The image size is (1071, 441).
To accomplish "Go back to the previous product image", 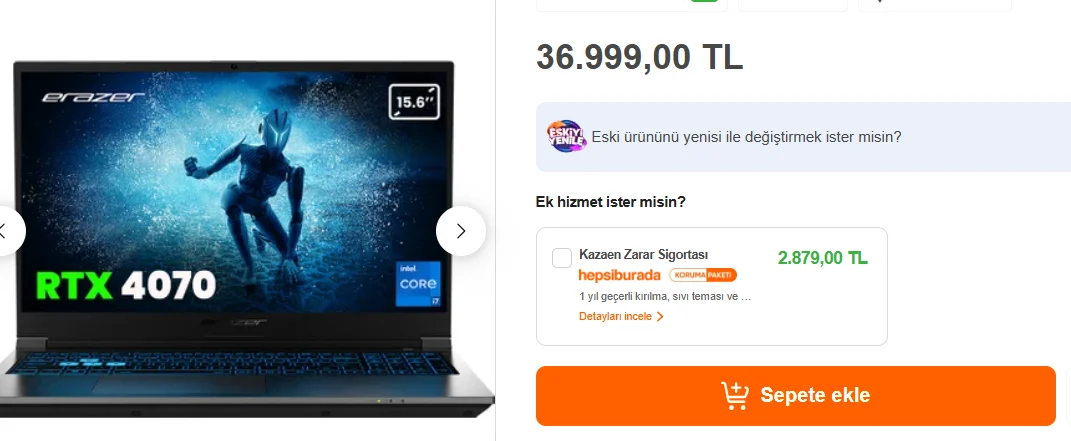I will (x=7, y=231).
